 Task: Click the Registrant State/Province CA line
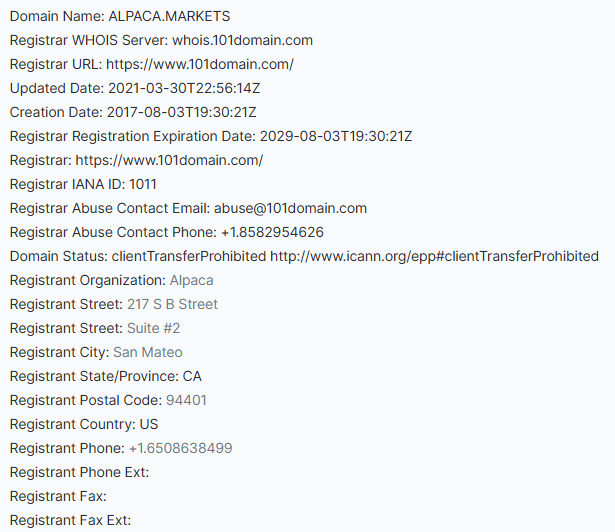pyautogui.click(x=107, y=376)
